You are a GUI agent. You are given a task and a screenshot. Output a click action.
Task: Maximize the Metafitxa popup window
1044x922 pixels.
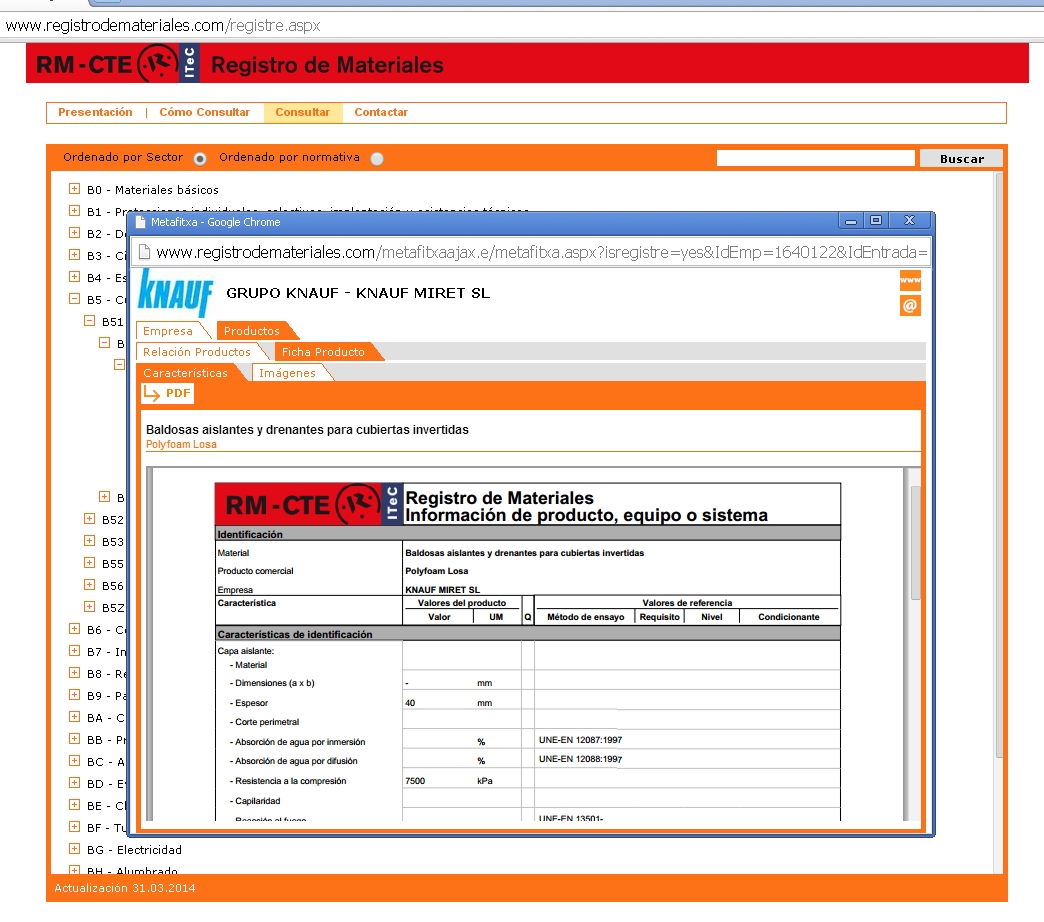(876, 221)
